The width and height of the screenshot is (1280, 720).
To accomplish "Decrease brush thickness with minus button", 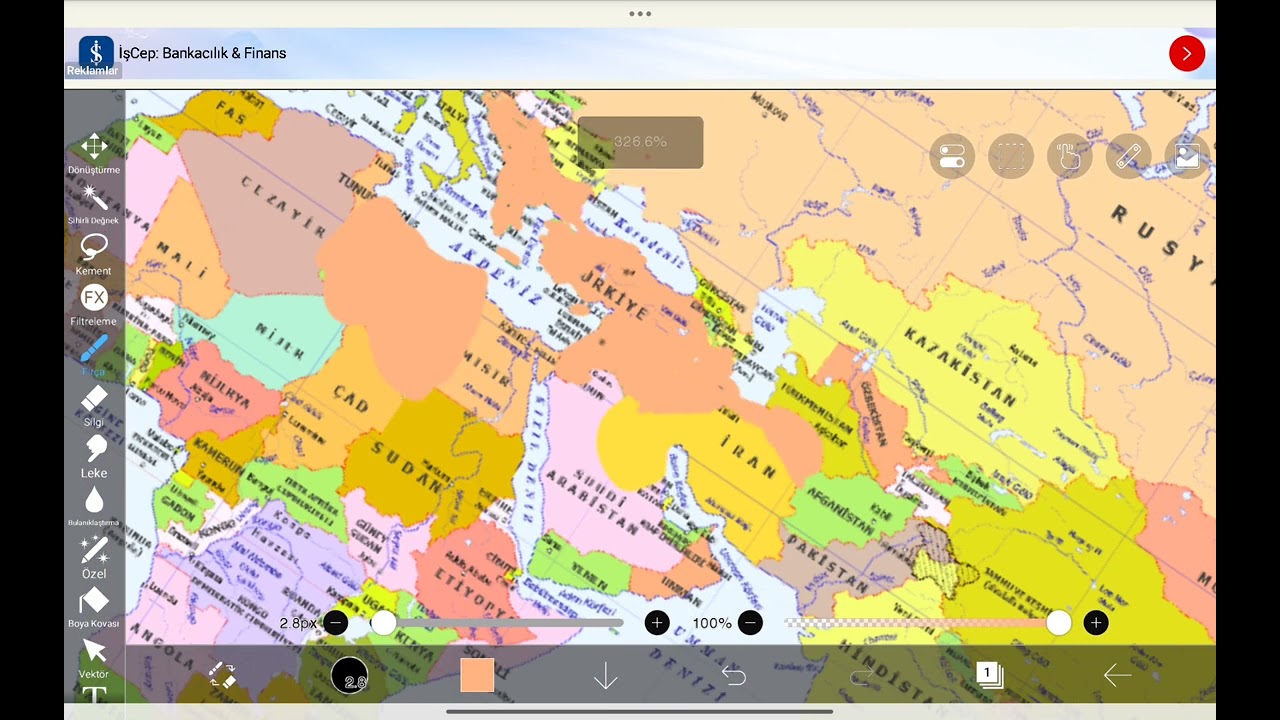I will click(x=336, y=623).
